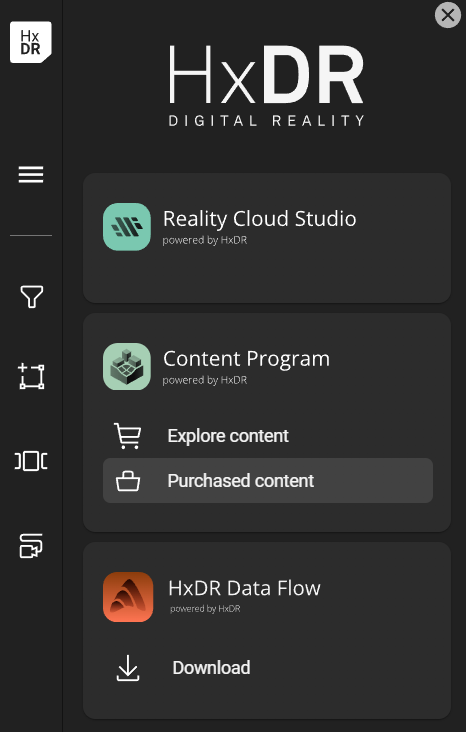
Task: Click the download arrow icon
Action: [x=128, y=668]
